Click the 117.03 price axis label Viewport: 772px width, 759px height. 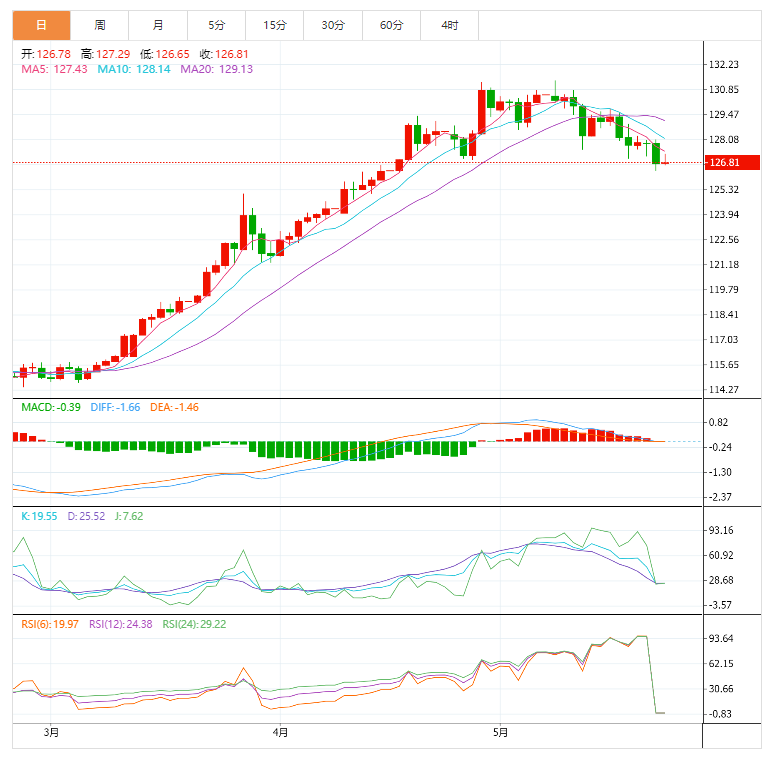pos(724,340)
